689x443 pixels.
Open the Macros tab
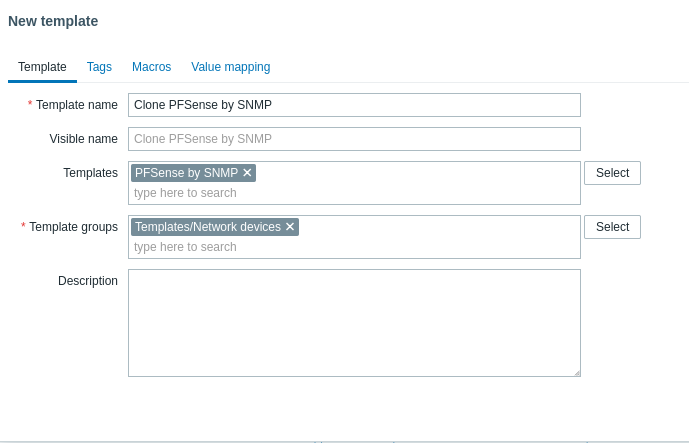pyautogui.click(x=151, y=67)
